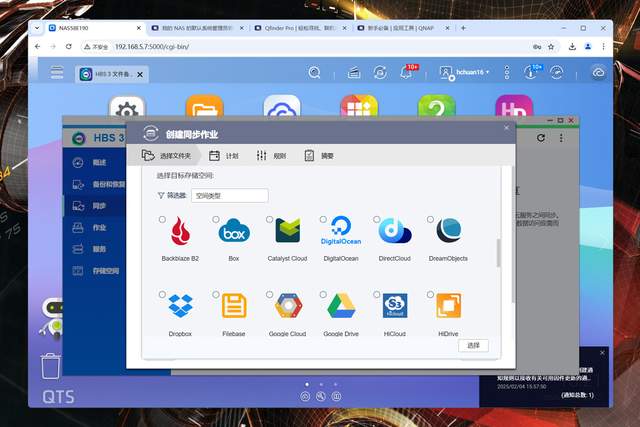Click the DigitalOcean logo

(x=341, y=231)
